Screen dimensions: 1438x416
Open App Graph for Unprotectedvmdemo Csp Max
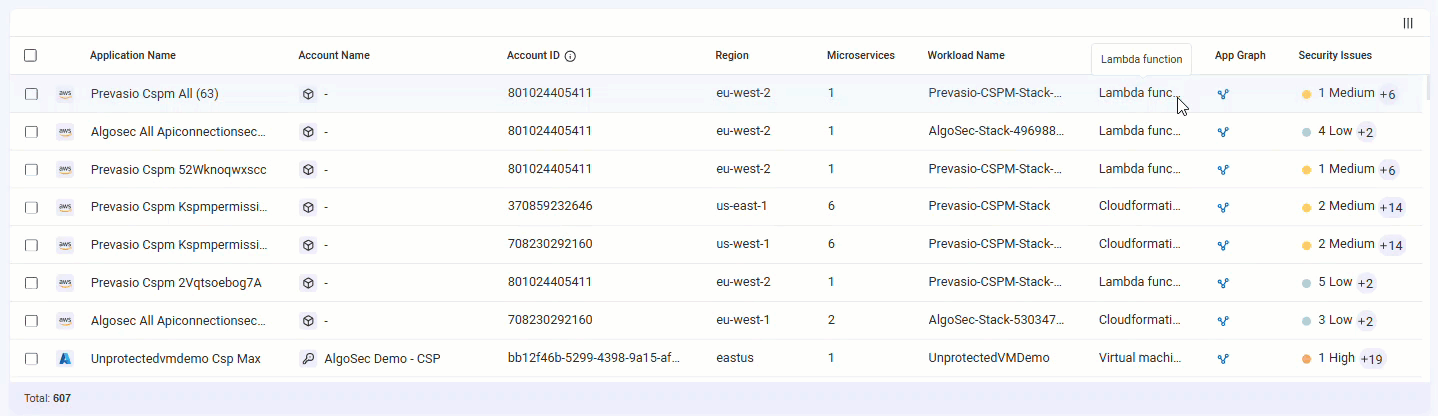click(x=1222, y=358)
